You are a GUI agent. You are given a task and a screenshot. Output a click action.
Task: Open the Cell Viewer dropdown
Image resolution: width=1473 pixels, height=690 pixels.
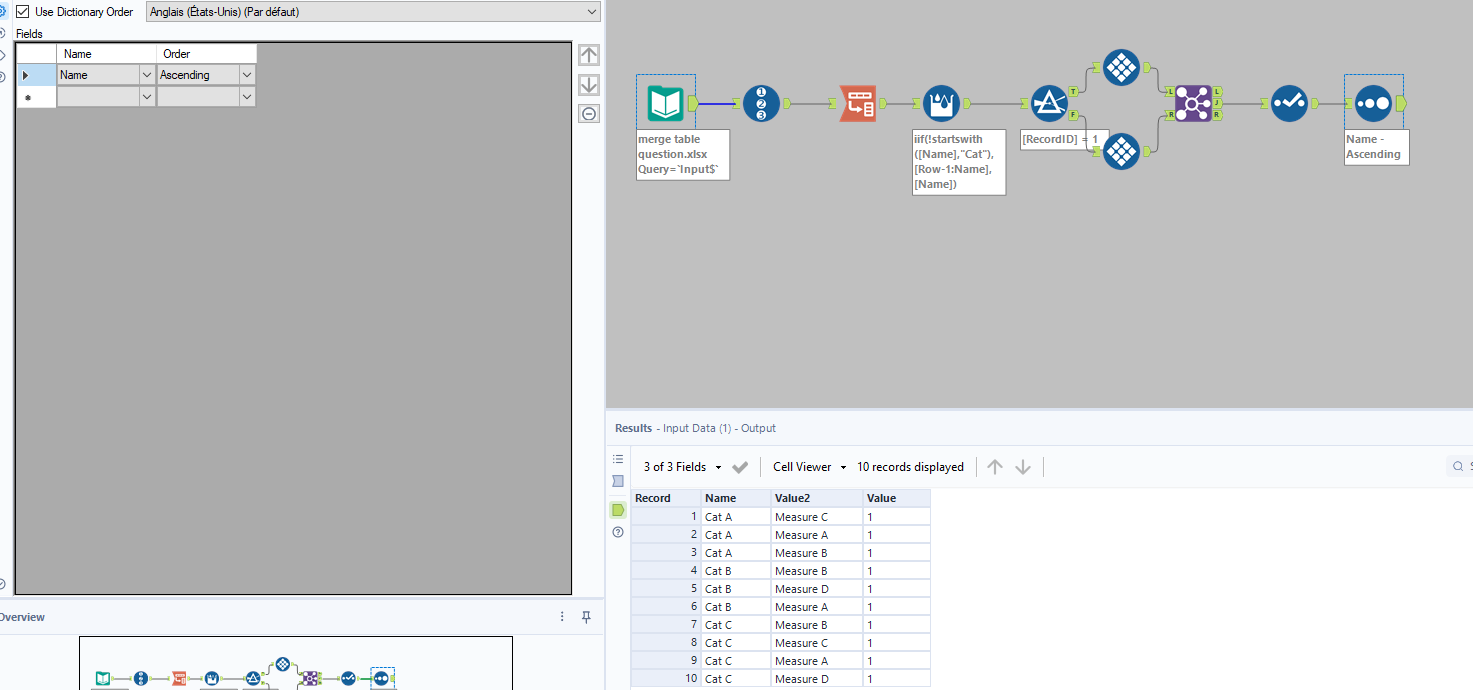click(808, 466)
